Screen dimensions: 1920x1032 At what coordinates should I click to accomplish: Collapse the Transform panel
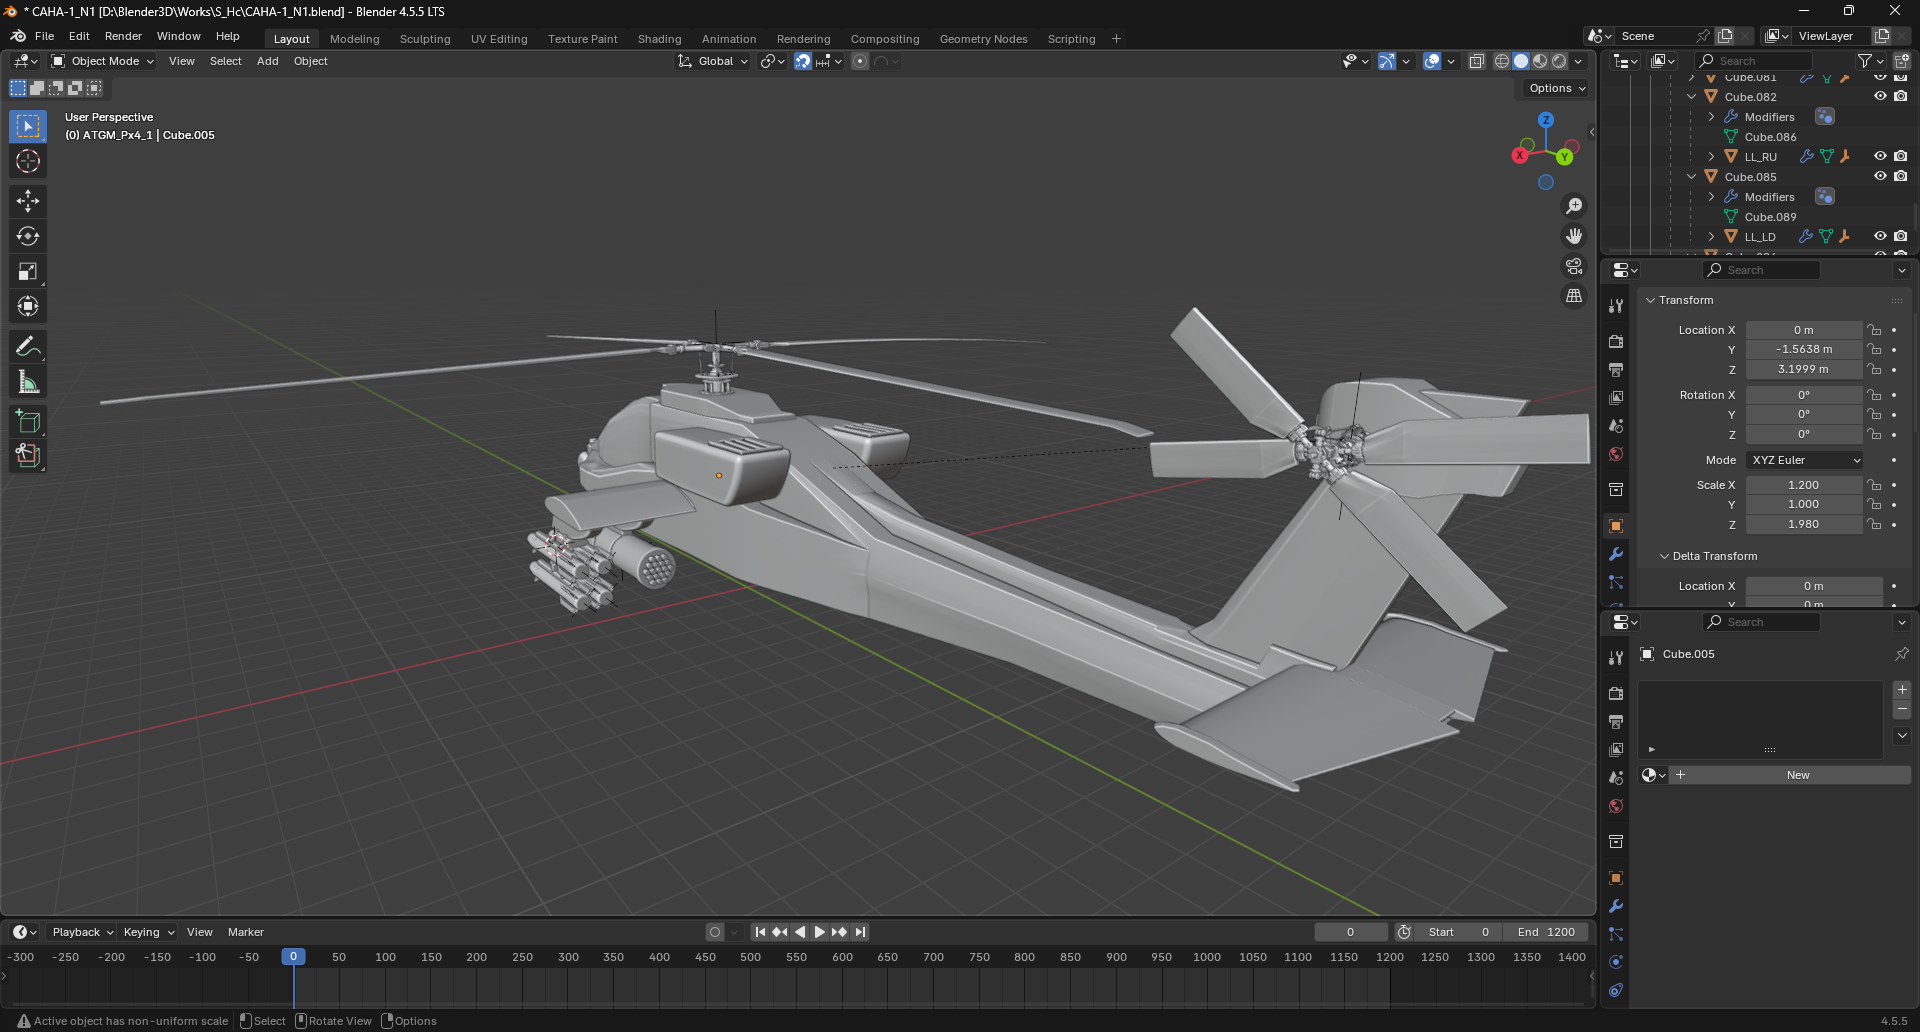[1650, 300]
